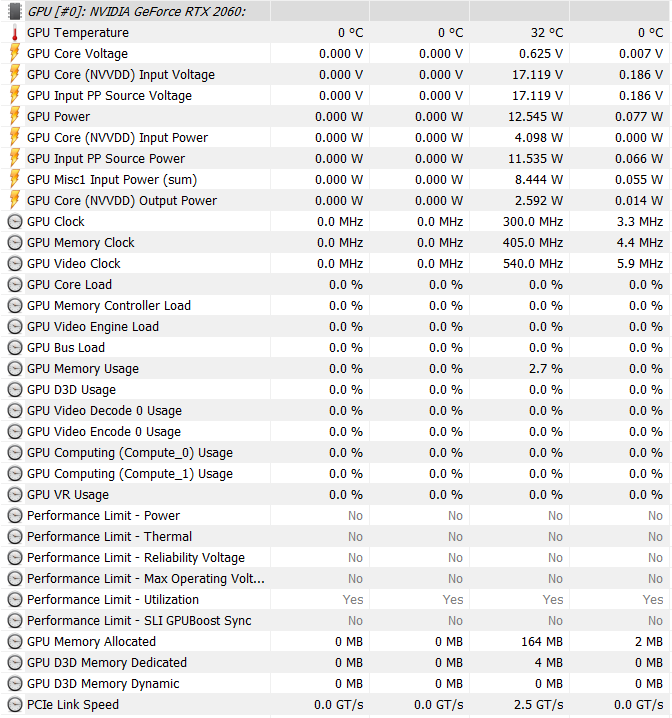
Task: Click lightning icon beside GPU Input PP Source Power
Action: (15, 158)
